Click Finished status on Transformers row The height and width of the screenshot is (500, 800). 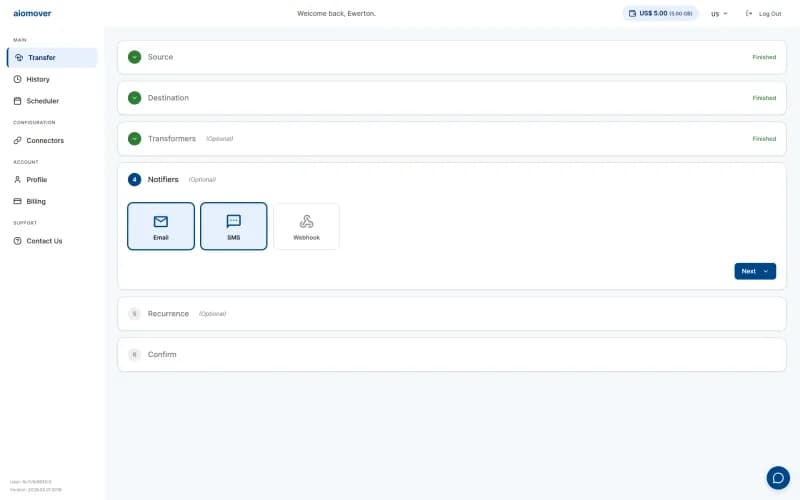coord(764,139)
